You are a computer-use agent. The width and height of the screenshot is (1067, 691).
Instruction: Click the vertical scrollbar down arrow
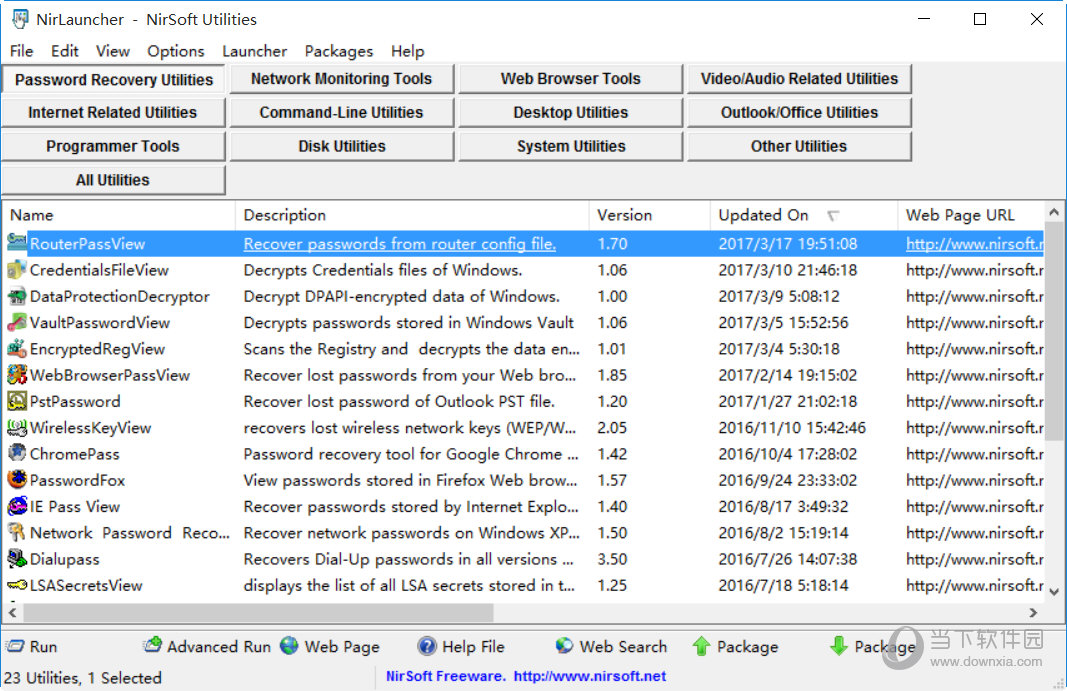click(x=1054, y=592)
